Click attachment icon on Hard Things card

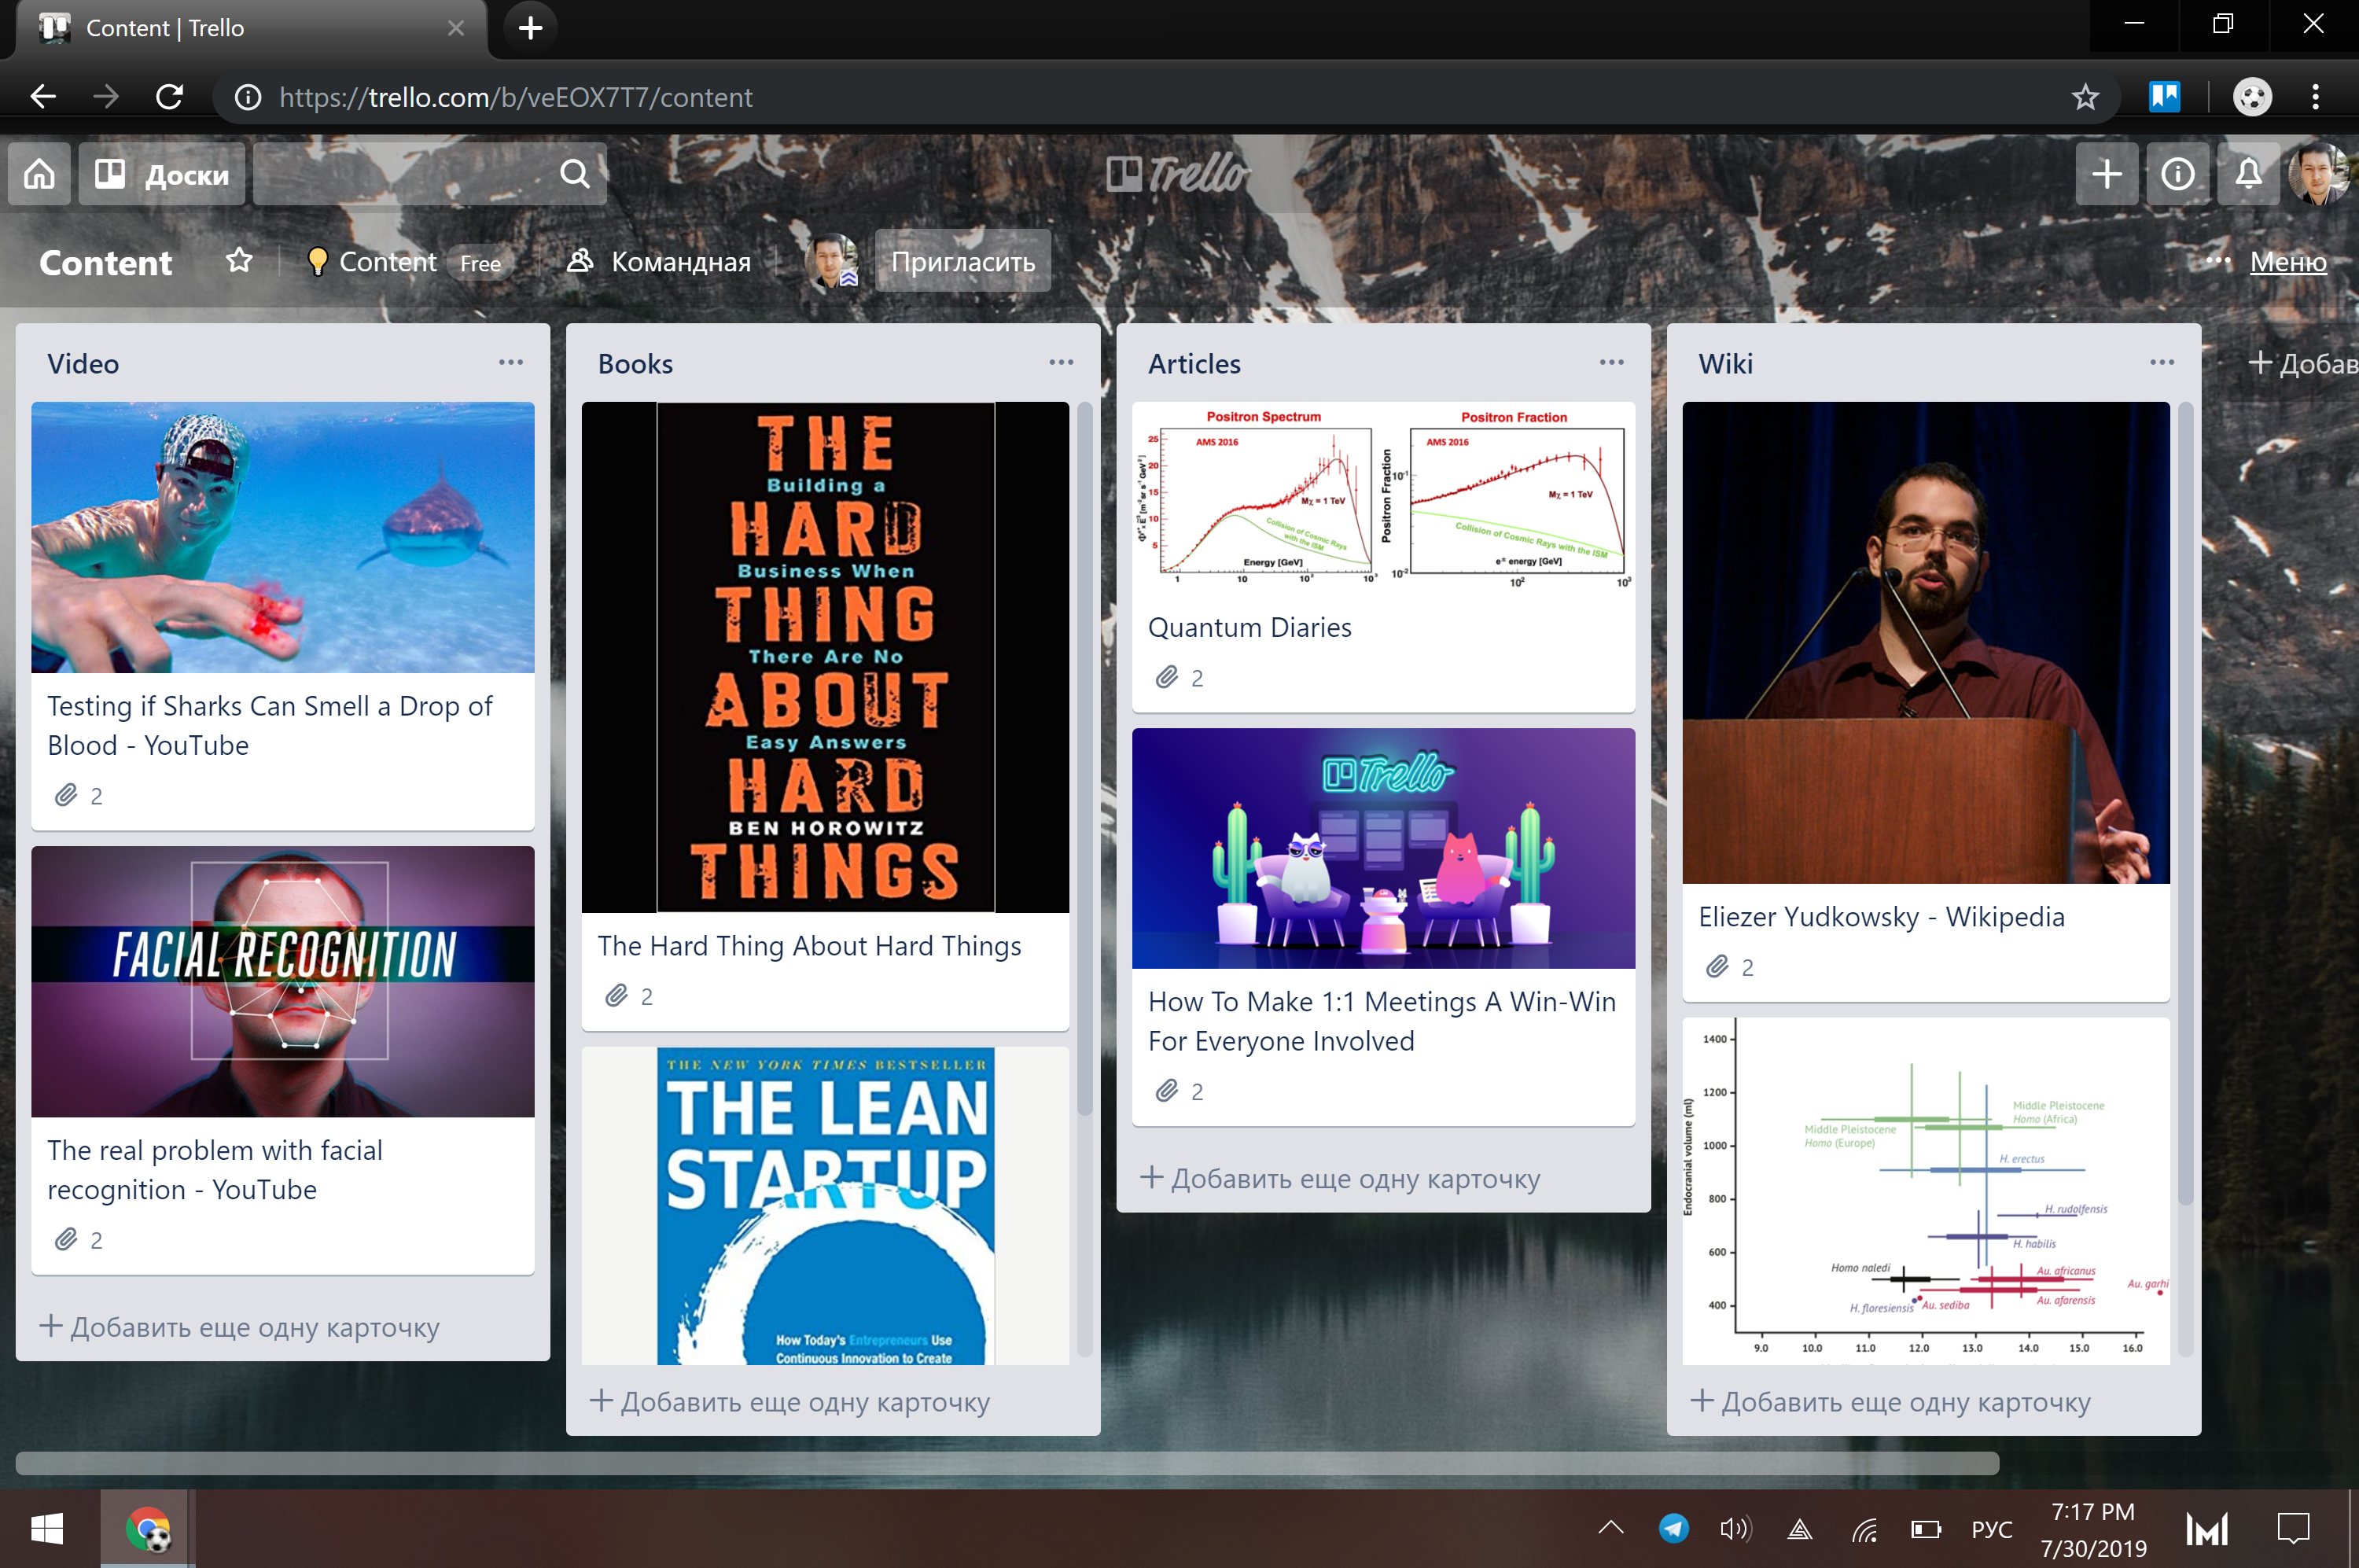[616, 995]
